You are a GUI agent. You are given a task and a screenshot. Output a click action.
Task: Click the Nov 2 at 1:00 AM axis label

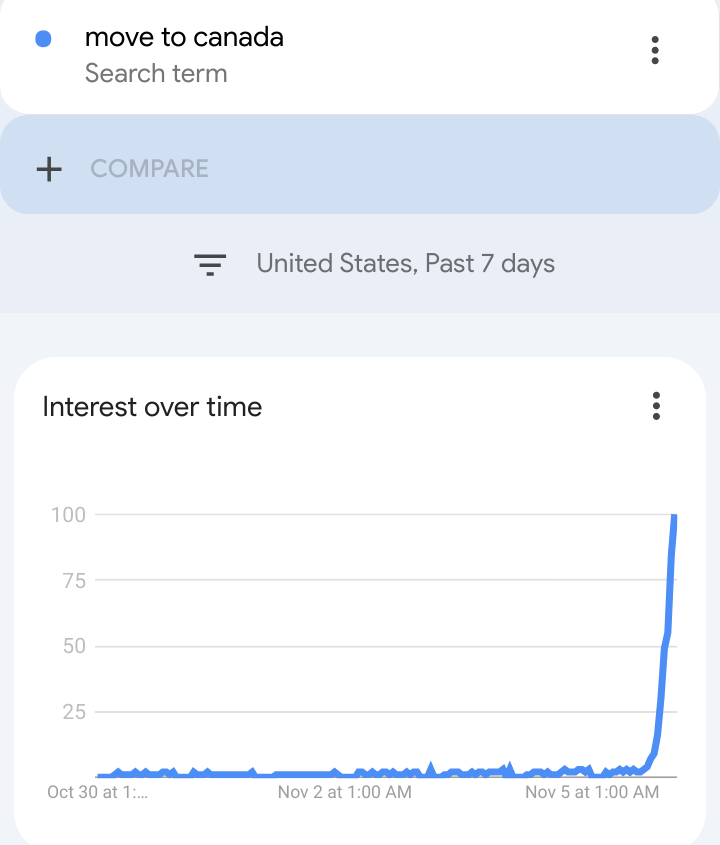point(345,792)
